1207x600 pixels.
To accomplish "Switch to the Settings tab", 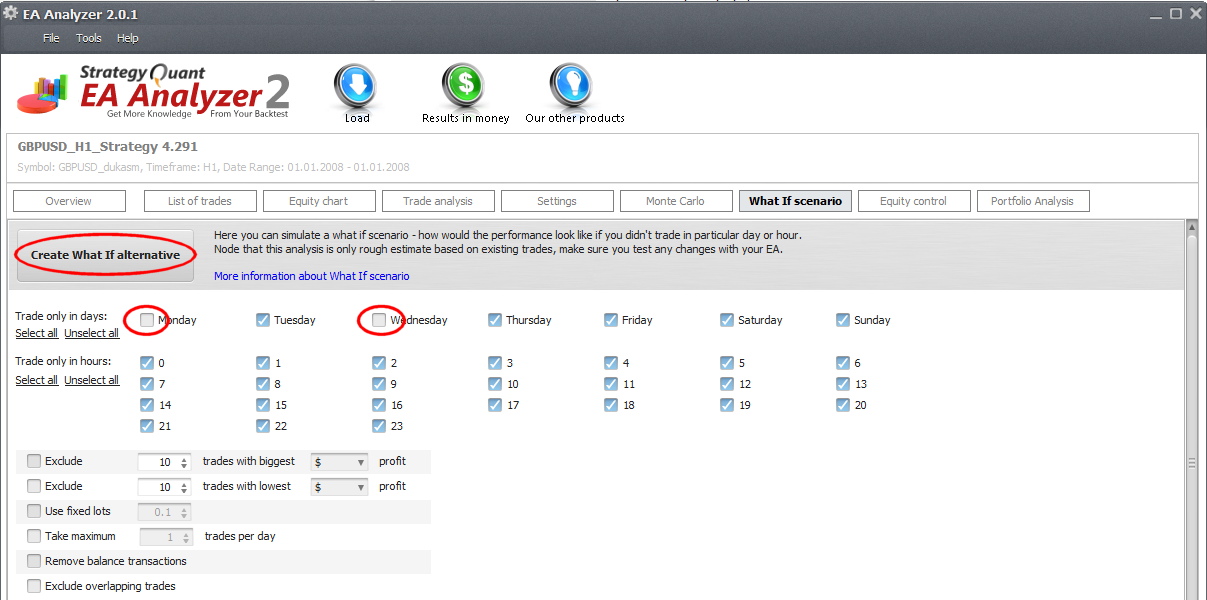I will (x=557, y=201).
